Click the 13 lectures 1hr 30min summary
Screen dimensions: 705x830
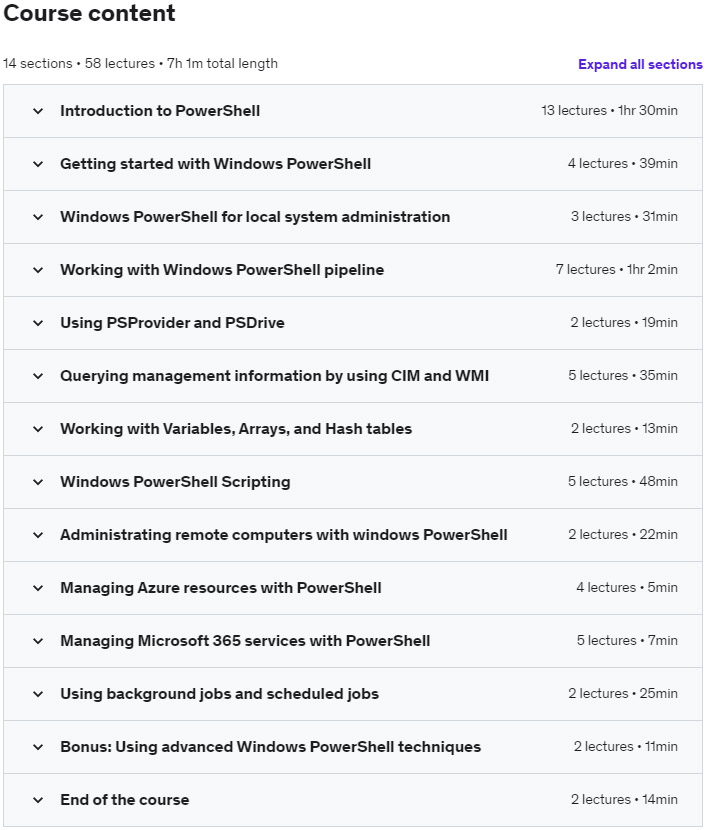point(609,111)
